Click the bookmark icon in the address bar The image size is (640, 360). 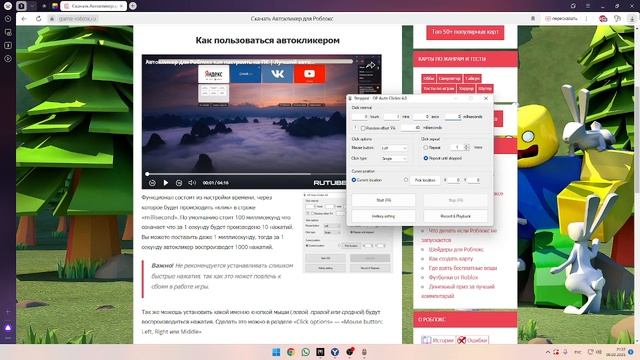pyautogui.click(x=533, y=19)
